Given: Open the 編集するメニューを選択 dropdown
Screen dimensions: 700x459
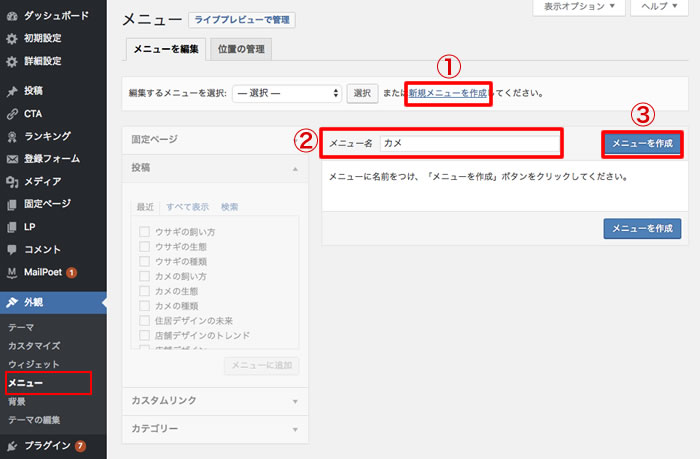Looking at the screenshot, I should (x=286, y=94).
